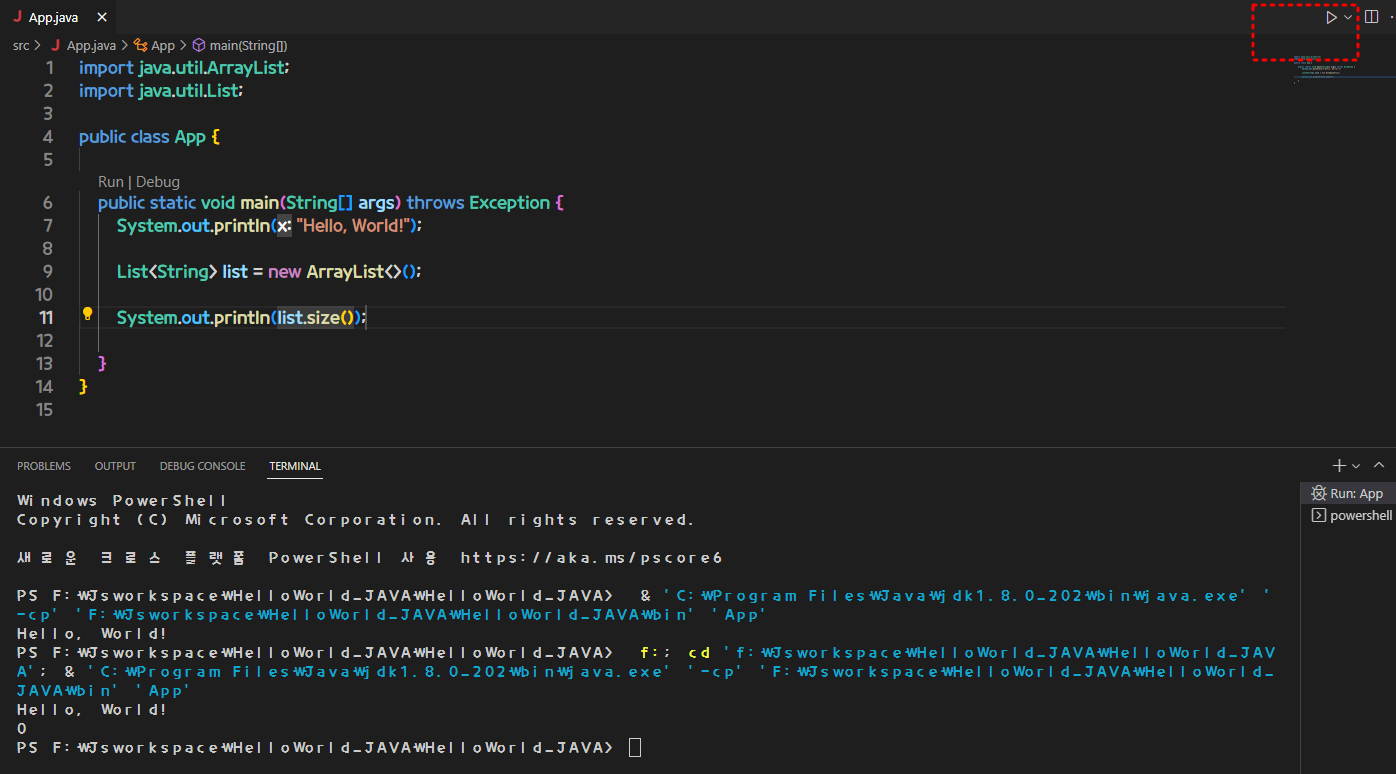Switch to the OUTPUT panel tab
The height and width of the screenshot is (774, 1396).
pyautogui.click(x=115, y=466)
